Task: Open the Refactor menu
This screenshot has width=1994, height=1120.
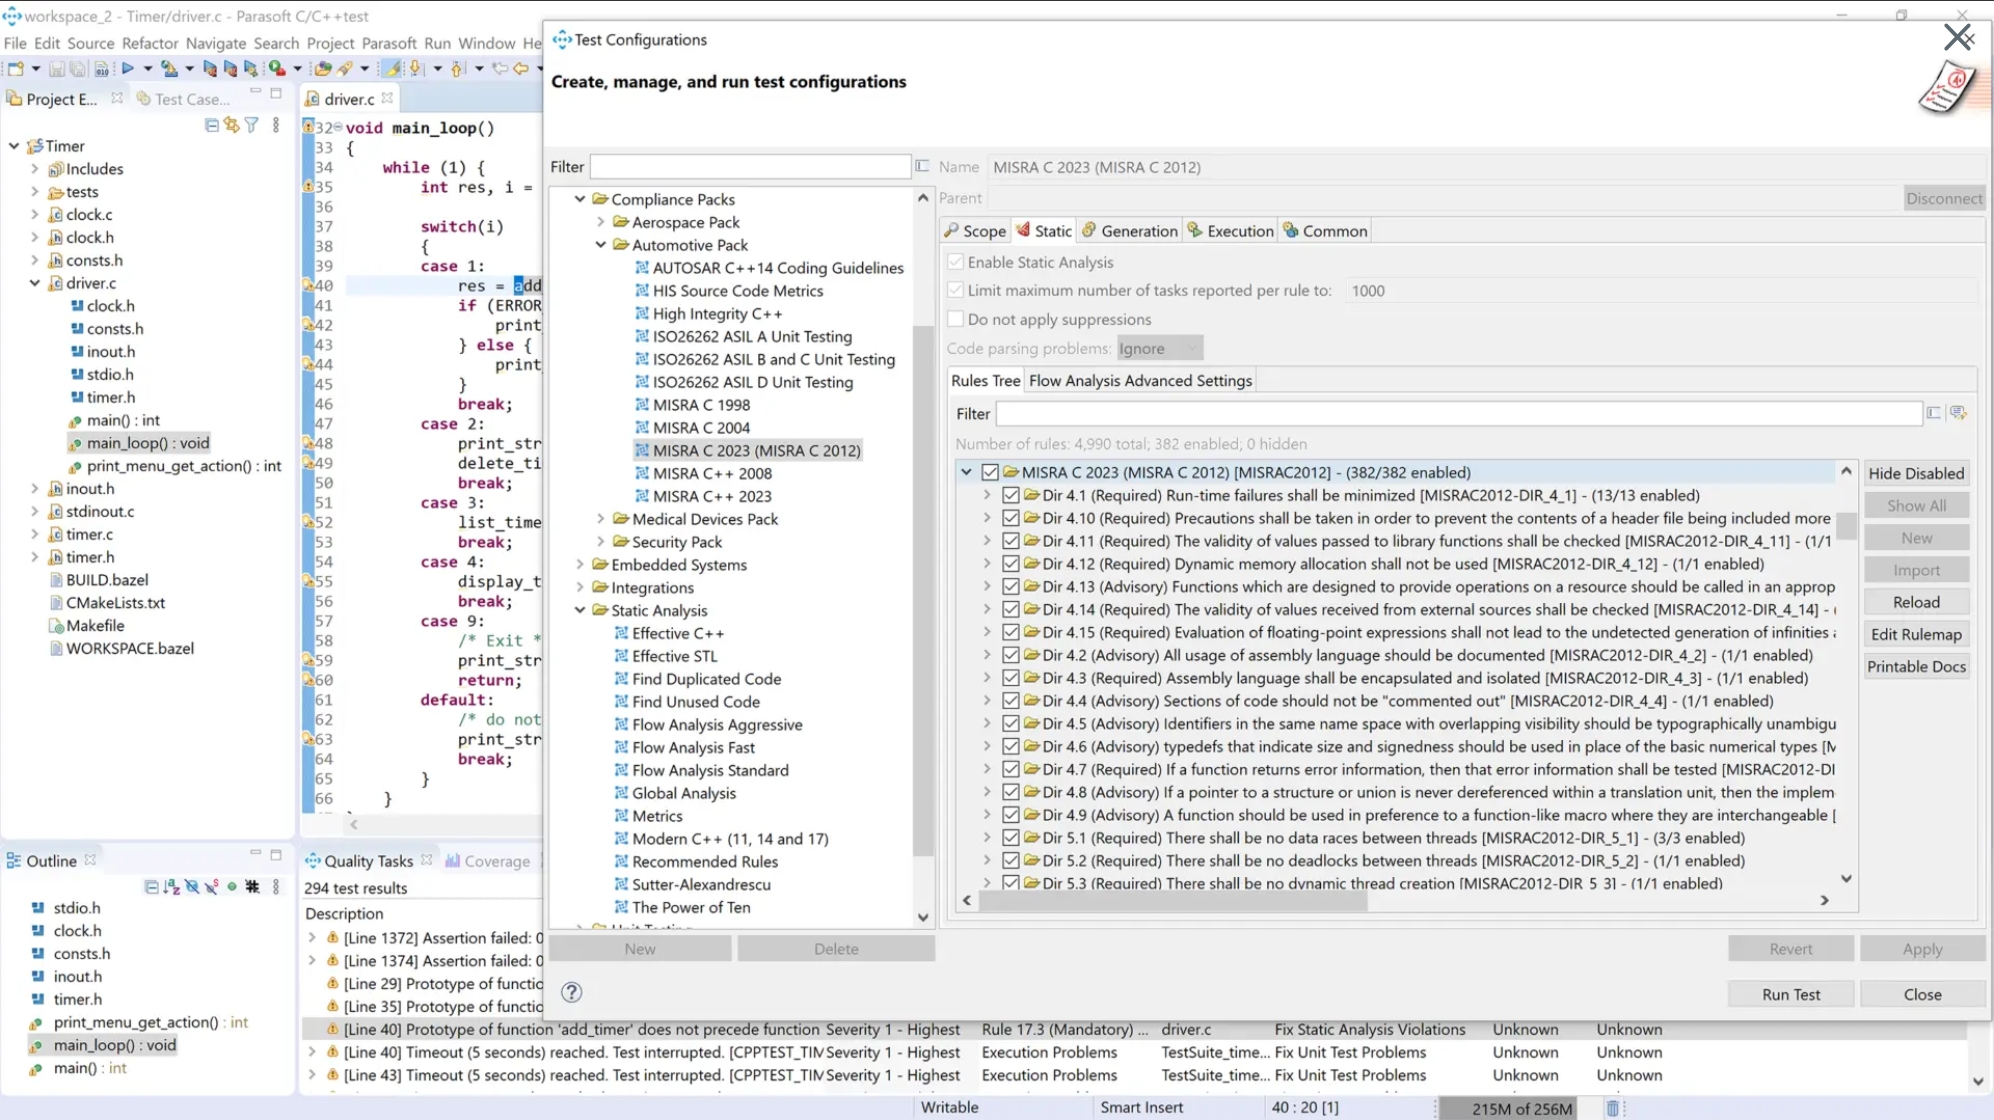Action: pos(150,43)
